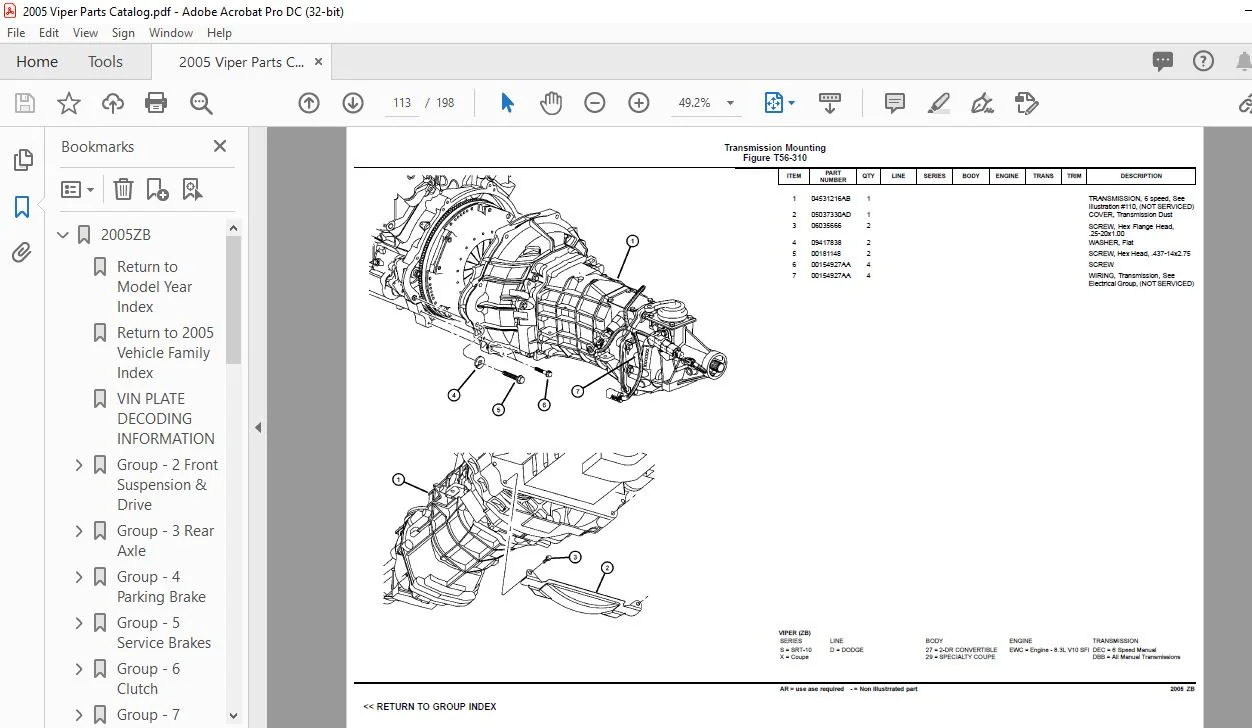Click the stamp tool icon
Image resolution: width=1252 pixels, height=728 pixels.
click(x=1026, y=103)
